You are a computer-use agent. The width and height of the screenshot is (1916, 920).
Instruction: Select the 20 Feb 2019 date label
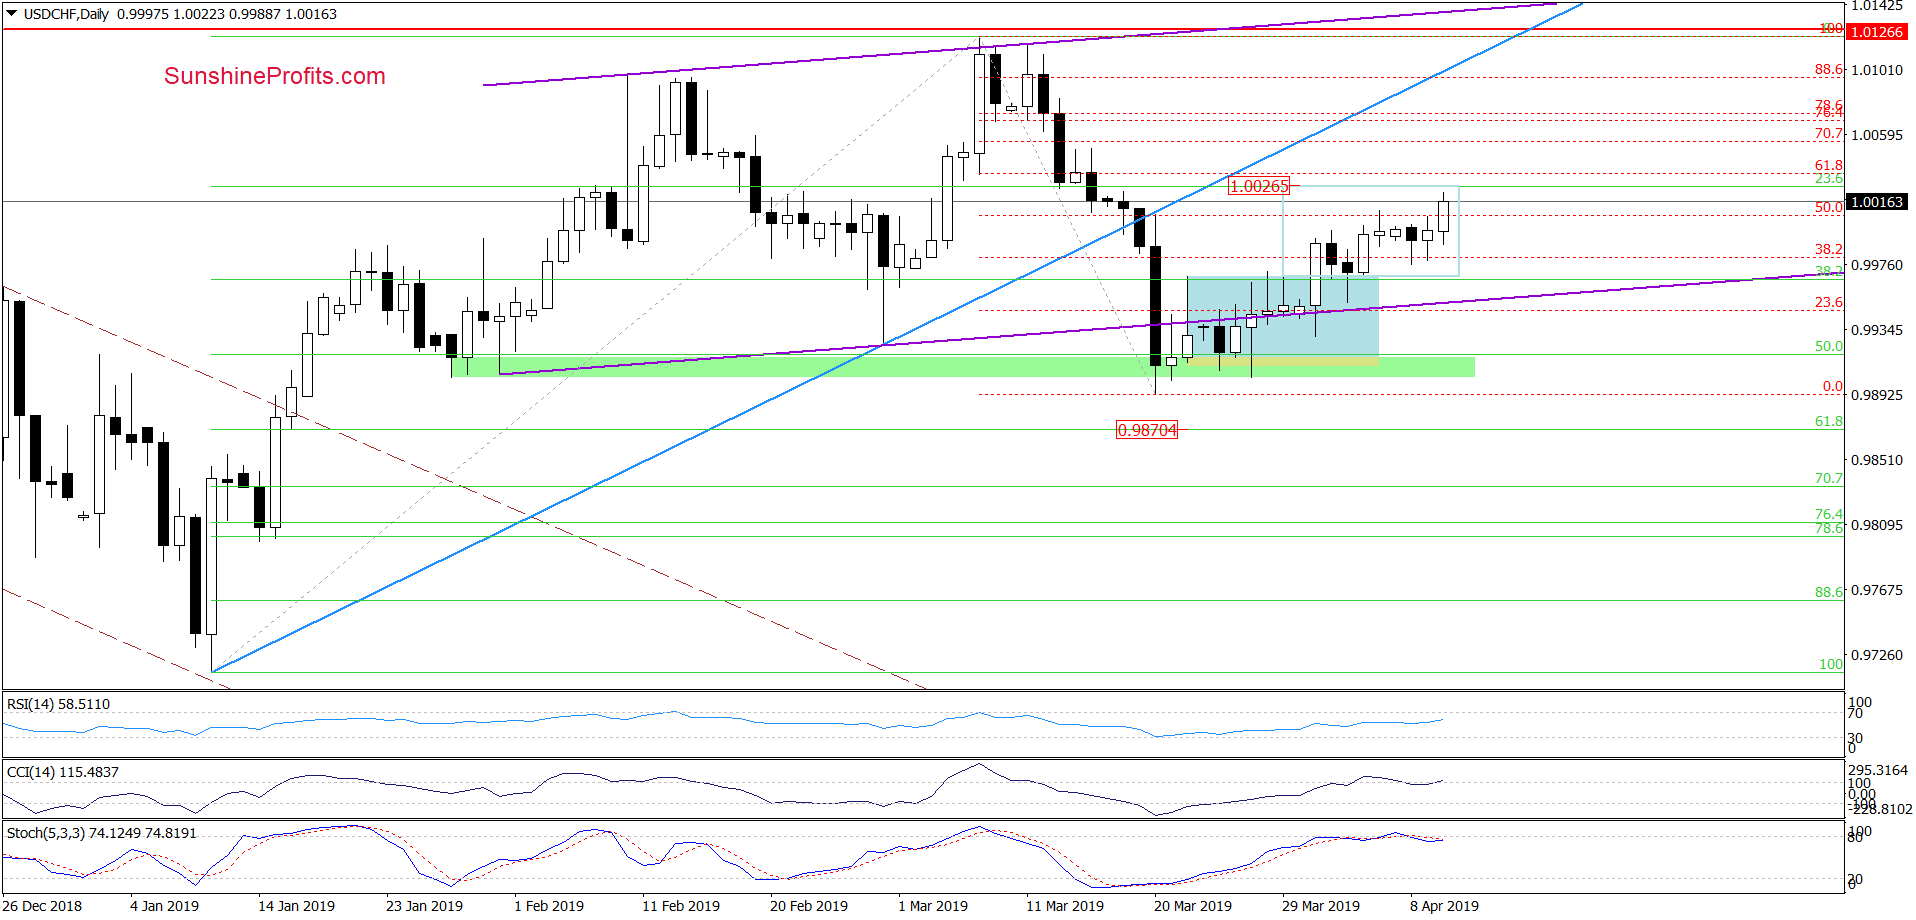809,906
